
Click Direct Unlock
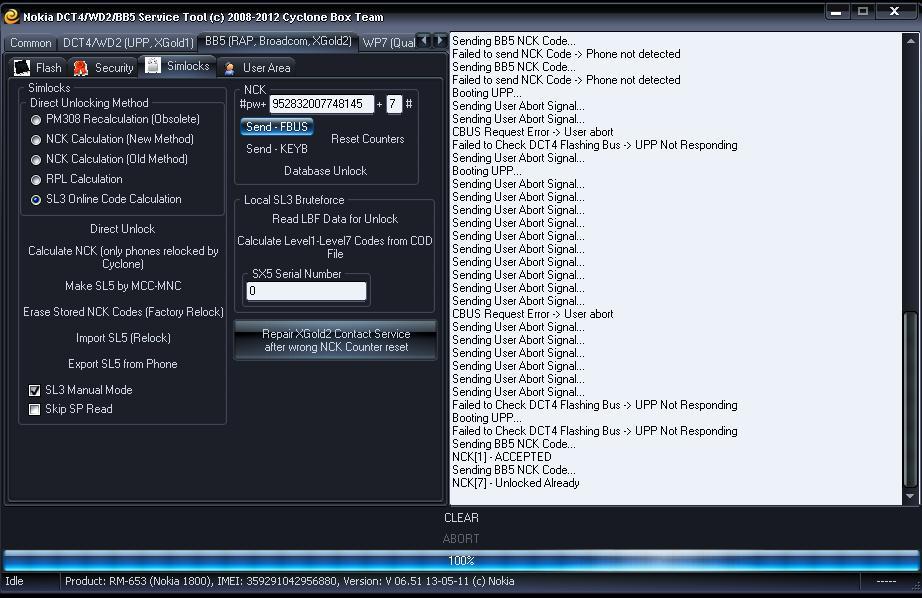[x=122, y=229]
